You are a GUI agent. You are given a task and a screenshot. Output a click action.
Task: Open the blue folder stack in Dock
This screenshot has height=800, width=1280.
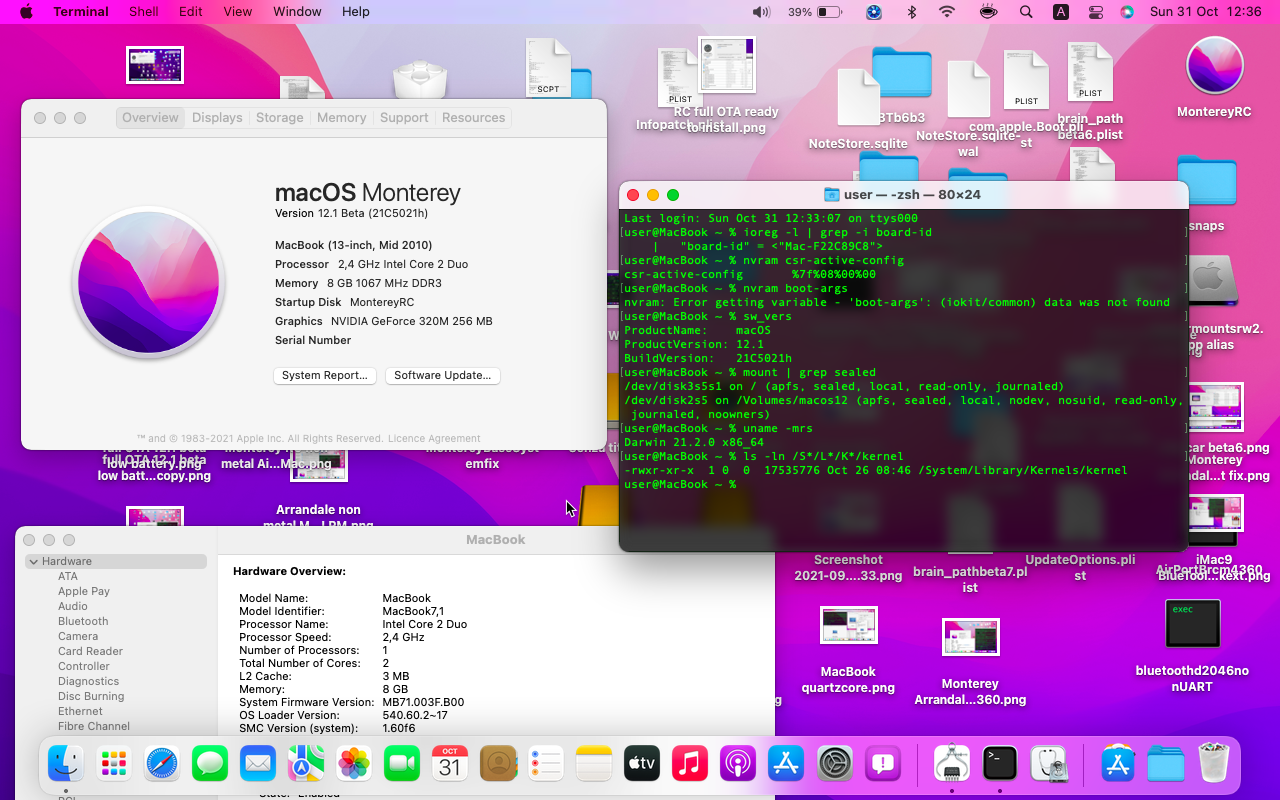pos(1165,764)
